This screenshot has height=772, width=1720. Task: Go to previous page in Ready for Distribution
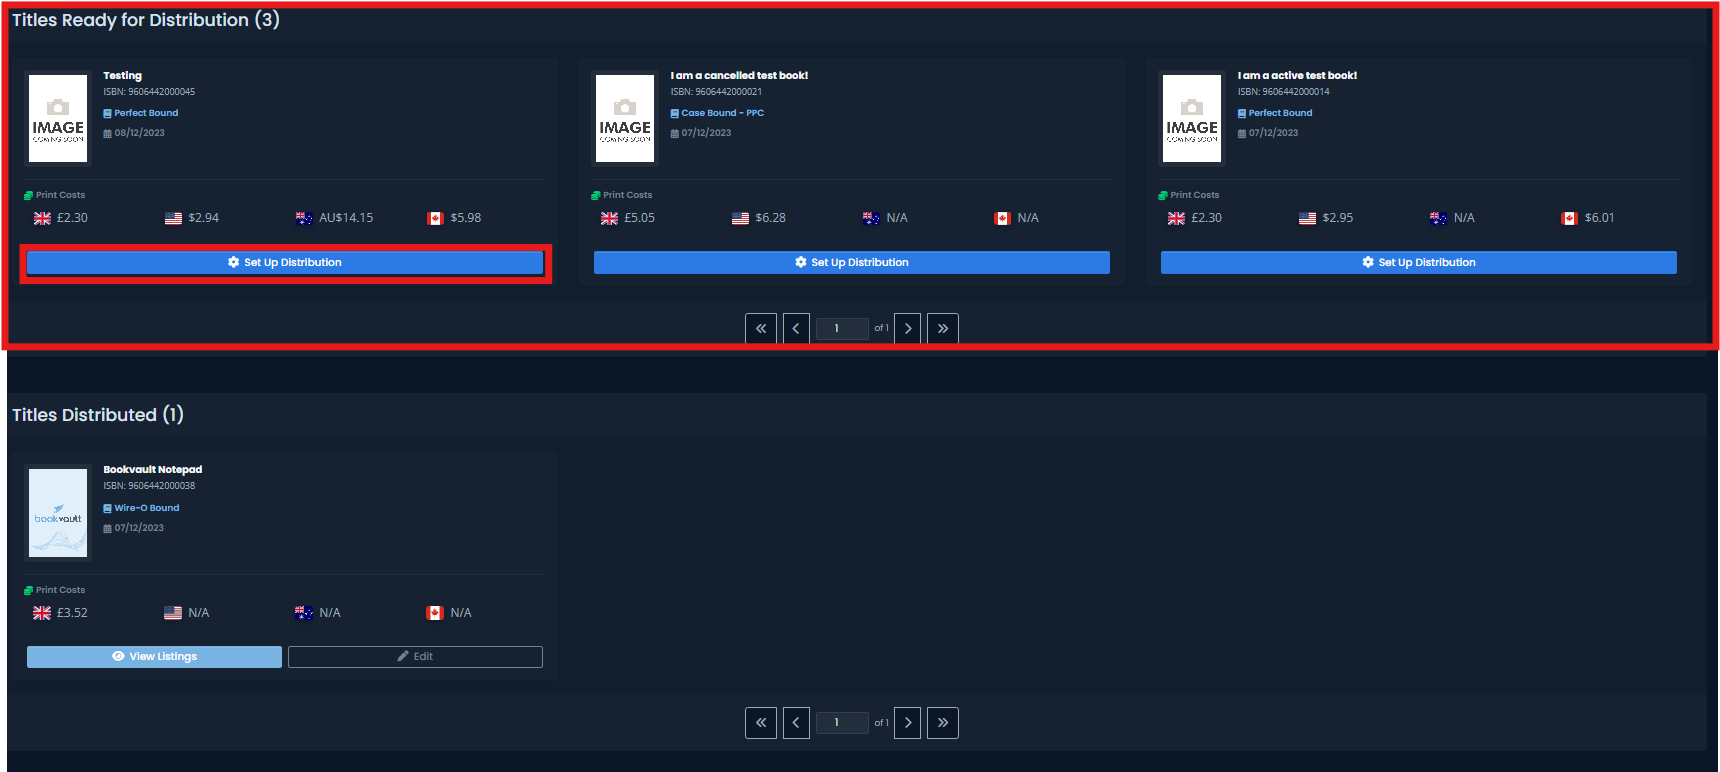point(796,328)
